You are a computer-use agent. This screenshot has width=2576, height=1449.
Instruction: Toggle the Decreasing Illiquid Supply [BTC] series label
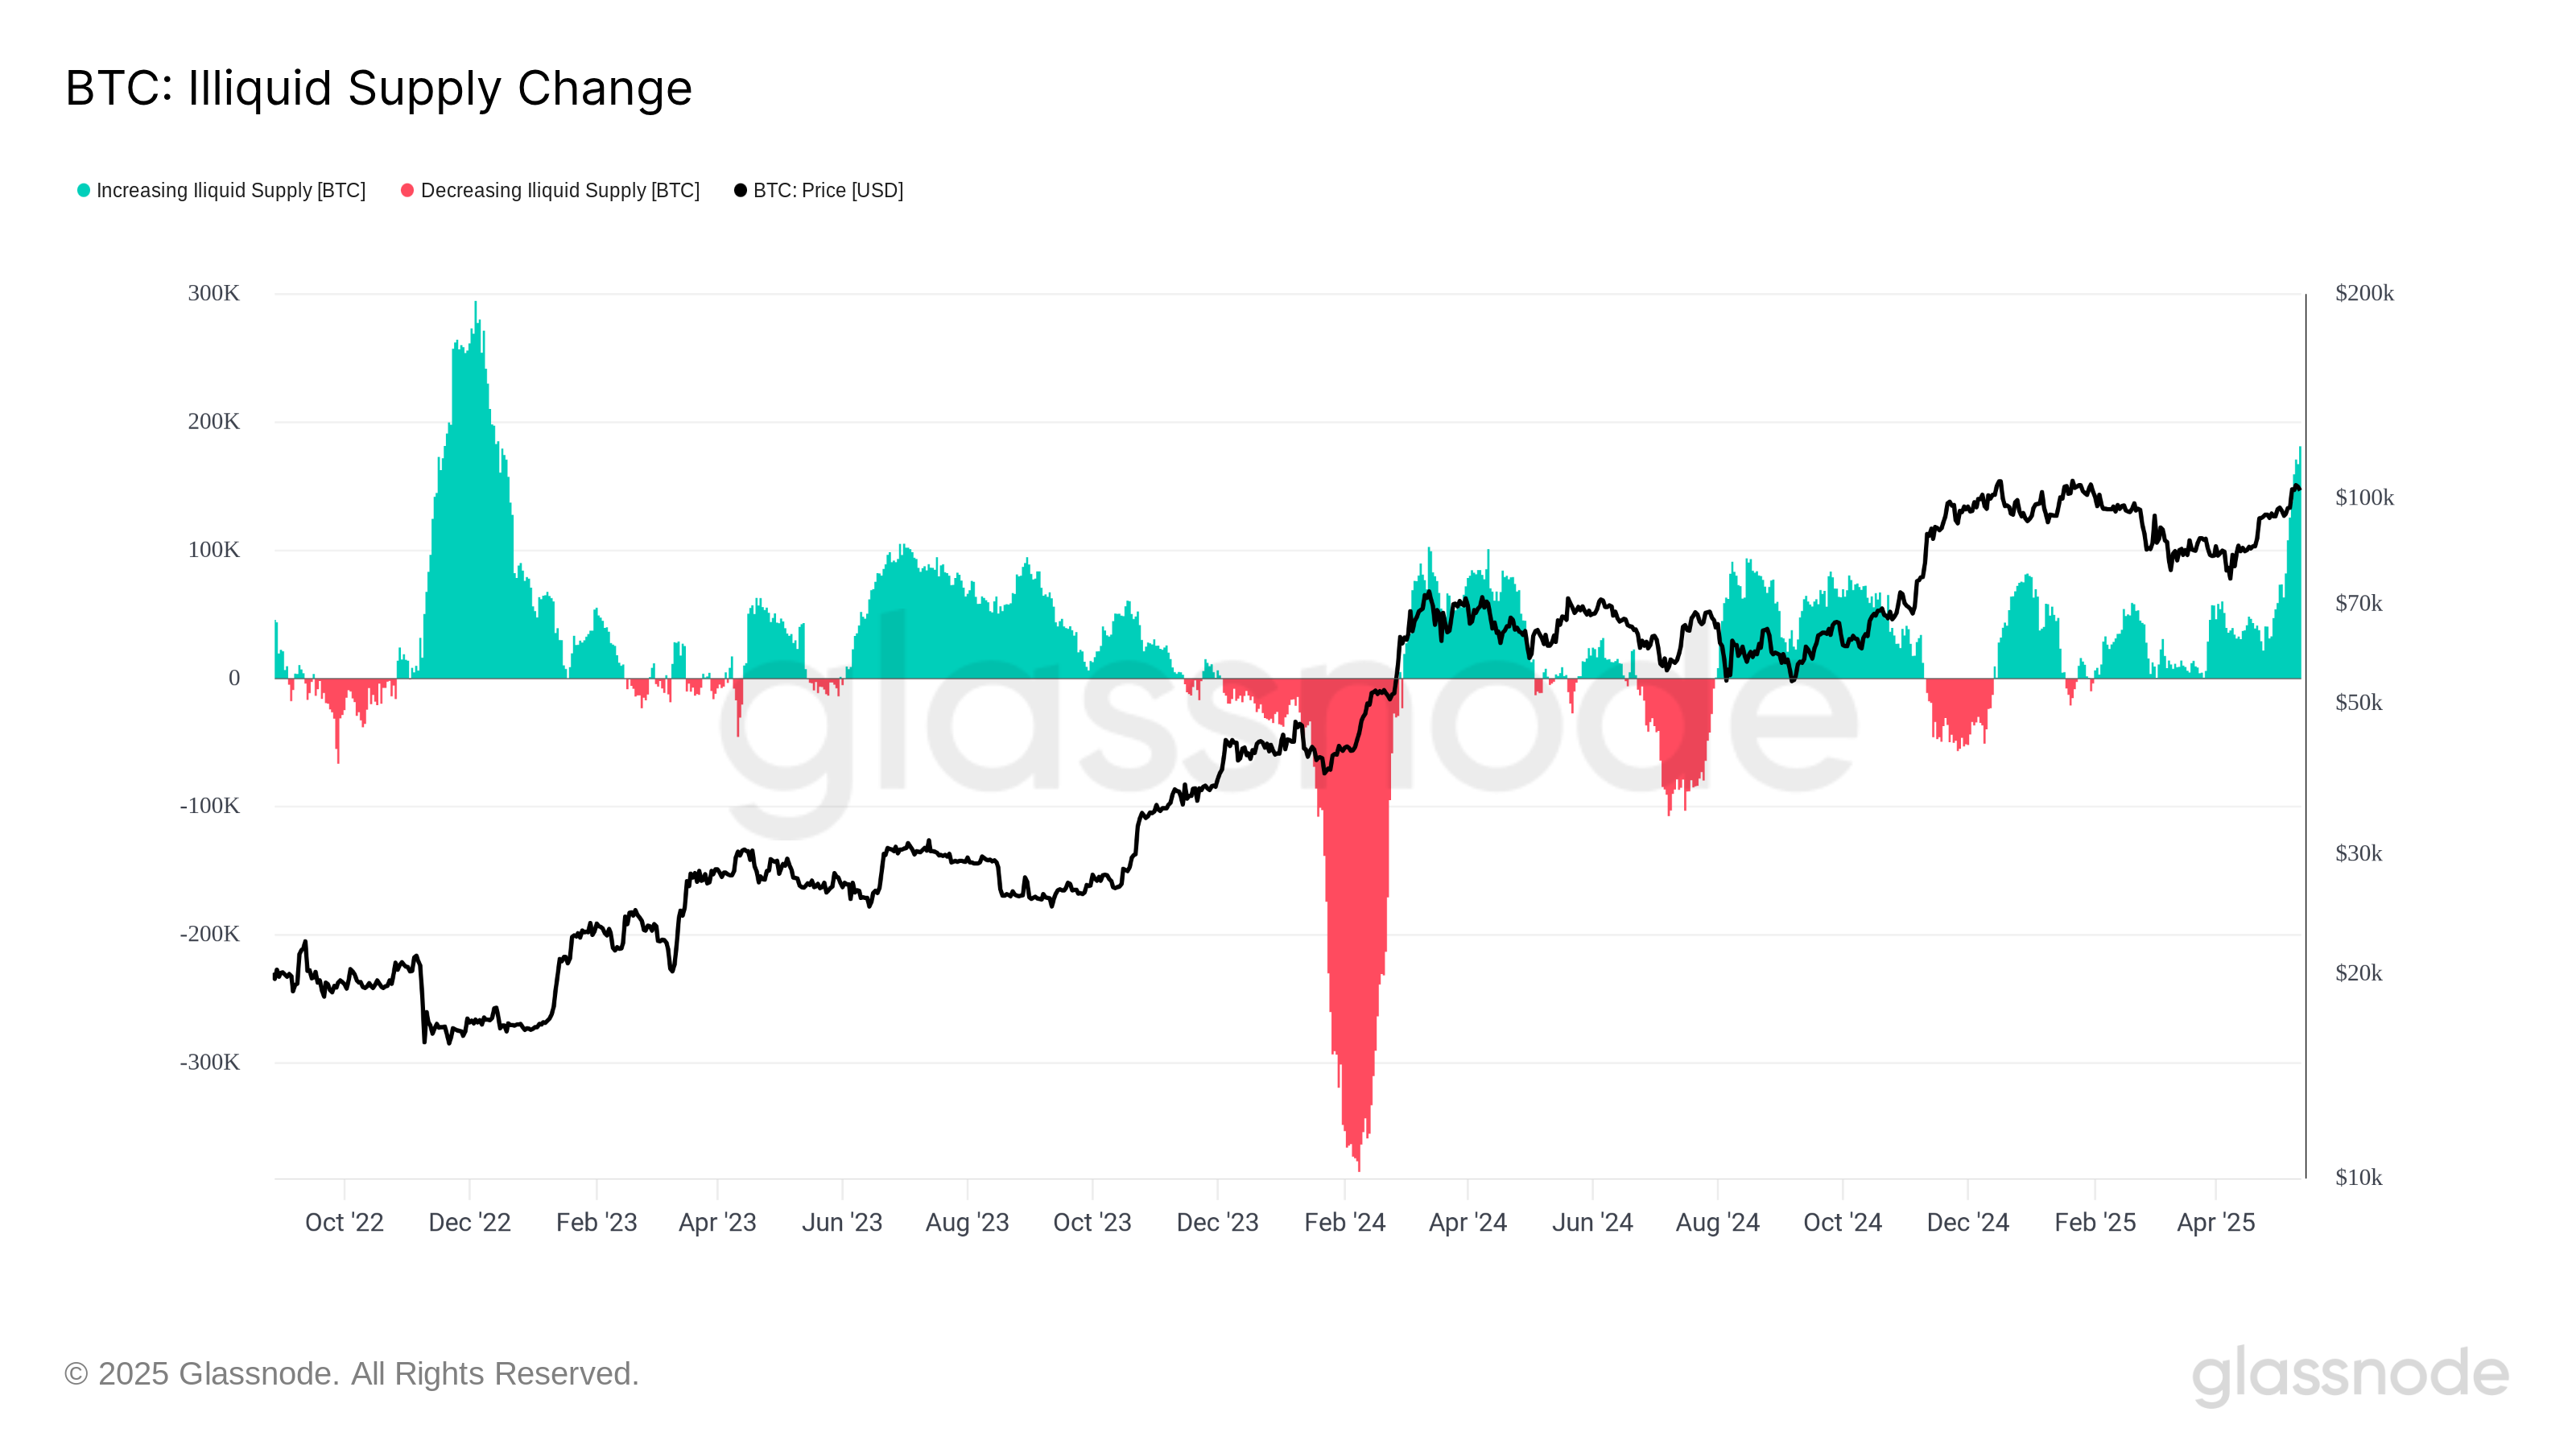coord(560,190)
